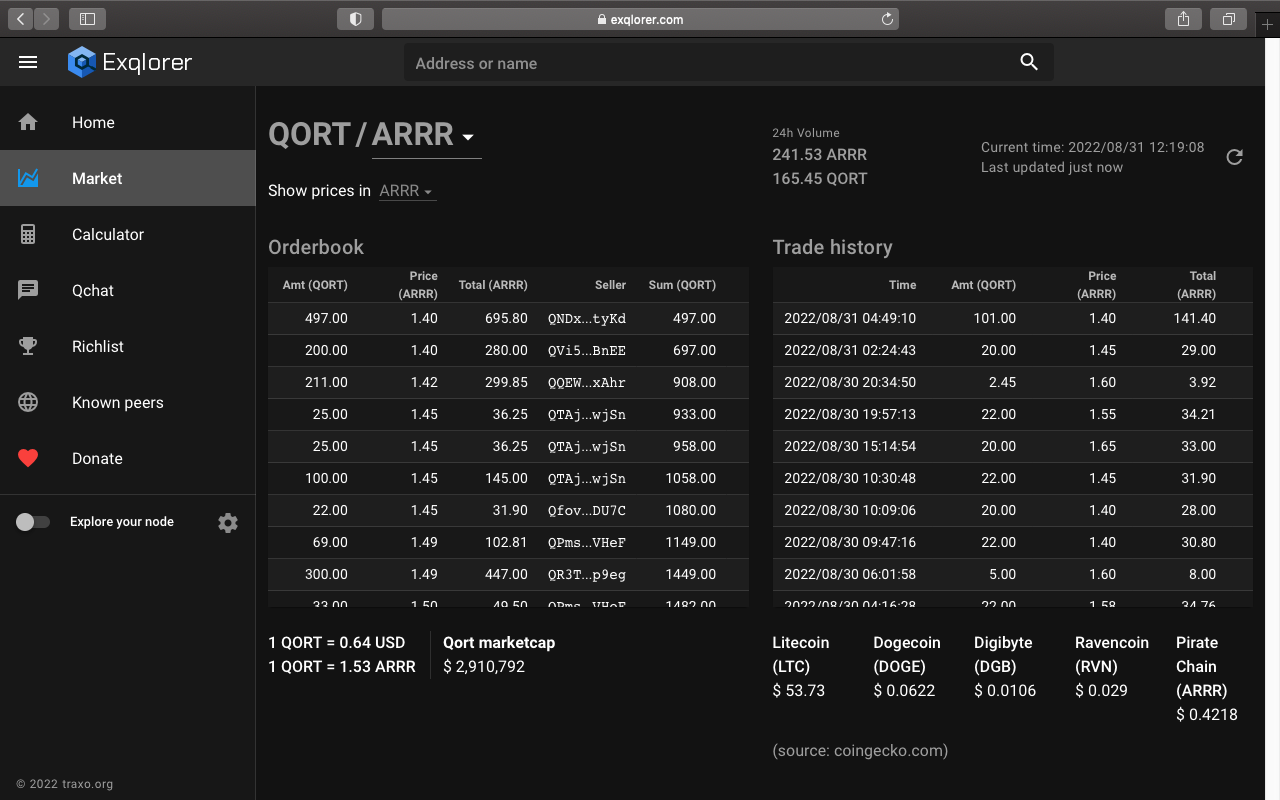Click the Donate heart icon
Viewport: 1280px width, 800px height.
[28, 458]
